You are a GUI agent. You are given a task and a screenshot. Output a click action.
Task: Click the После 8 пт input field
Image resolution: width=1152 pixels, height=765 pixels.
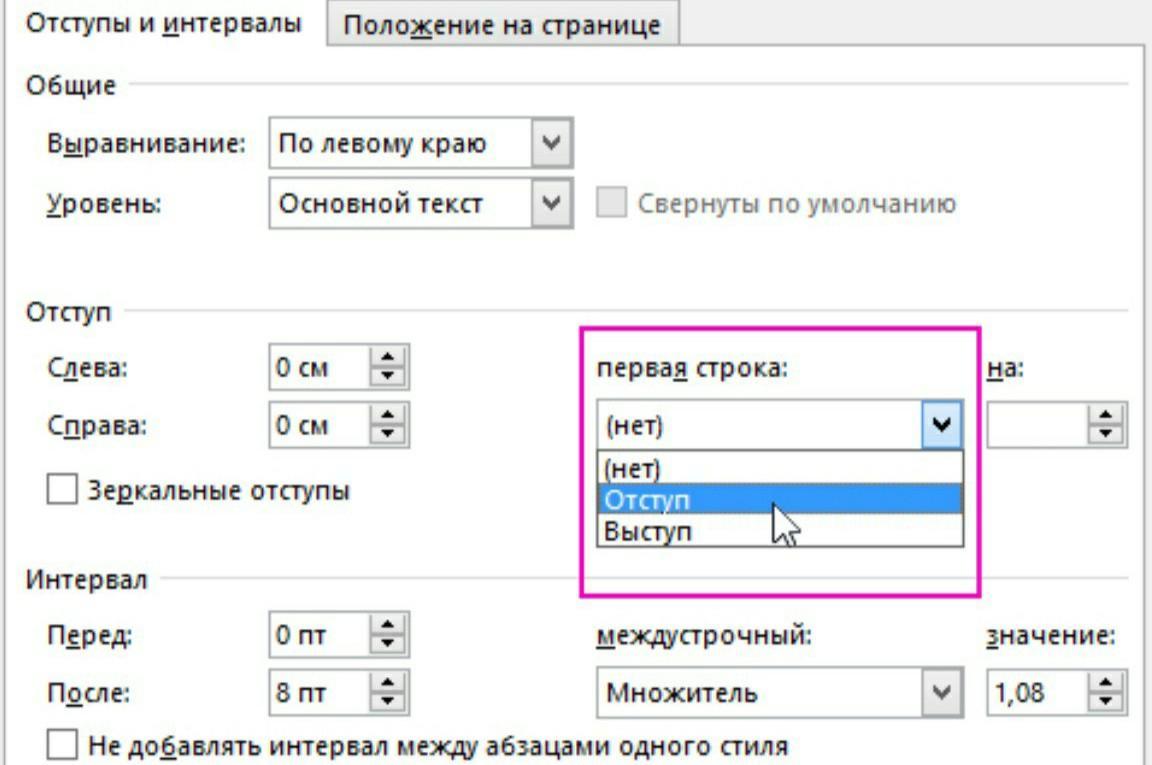[x=320, y=692]
